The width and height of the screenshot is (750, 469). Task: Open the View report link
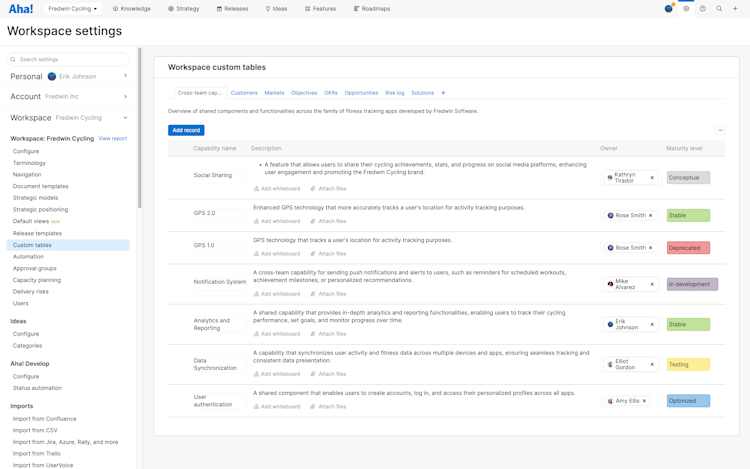(113, 138)
